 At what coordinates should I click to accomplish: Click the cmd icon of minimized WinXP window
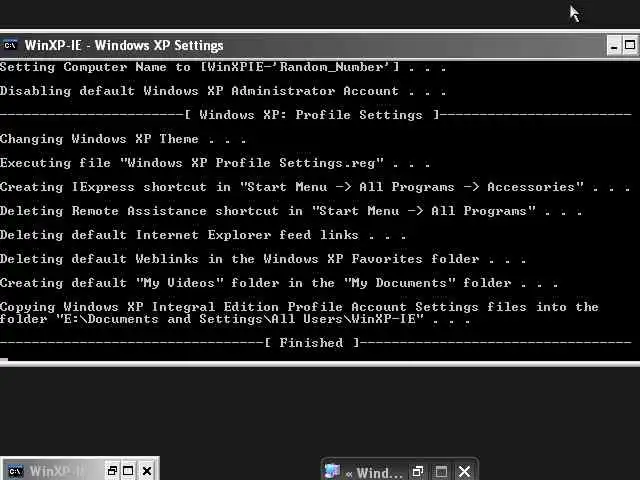[x=16, y=471]
